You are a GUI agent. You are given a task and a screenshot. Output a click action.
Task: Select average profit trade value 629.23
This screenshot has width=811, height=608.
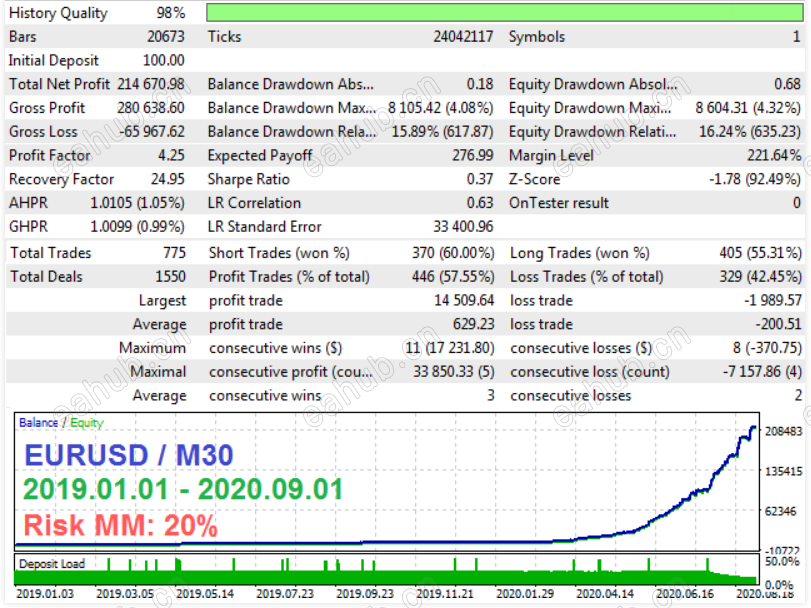pos(474,324)
